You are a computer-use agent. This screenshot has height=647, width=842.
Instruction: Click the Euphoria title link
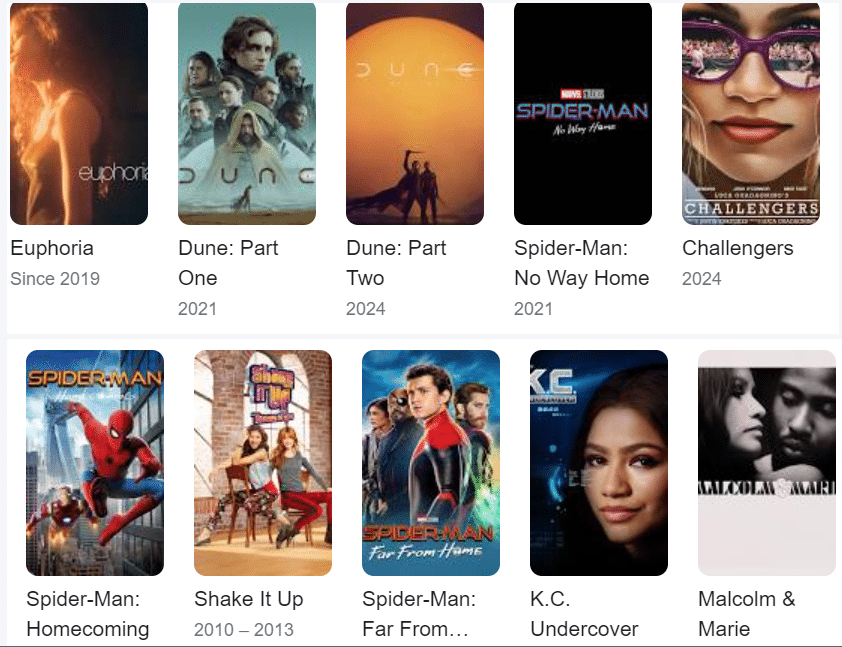coord(52,248)
